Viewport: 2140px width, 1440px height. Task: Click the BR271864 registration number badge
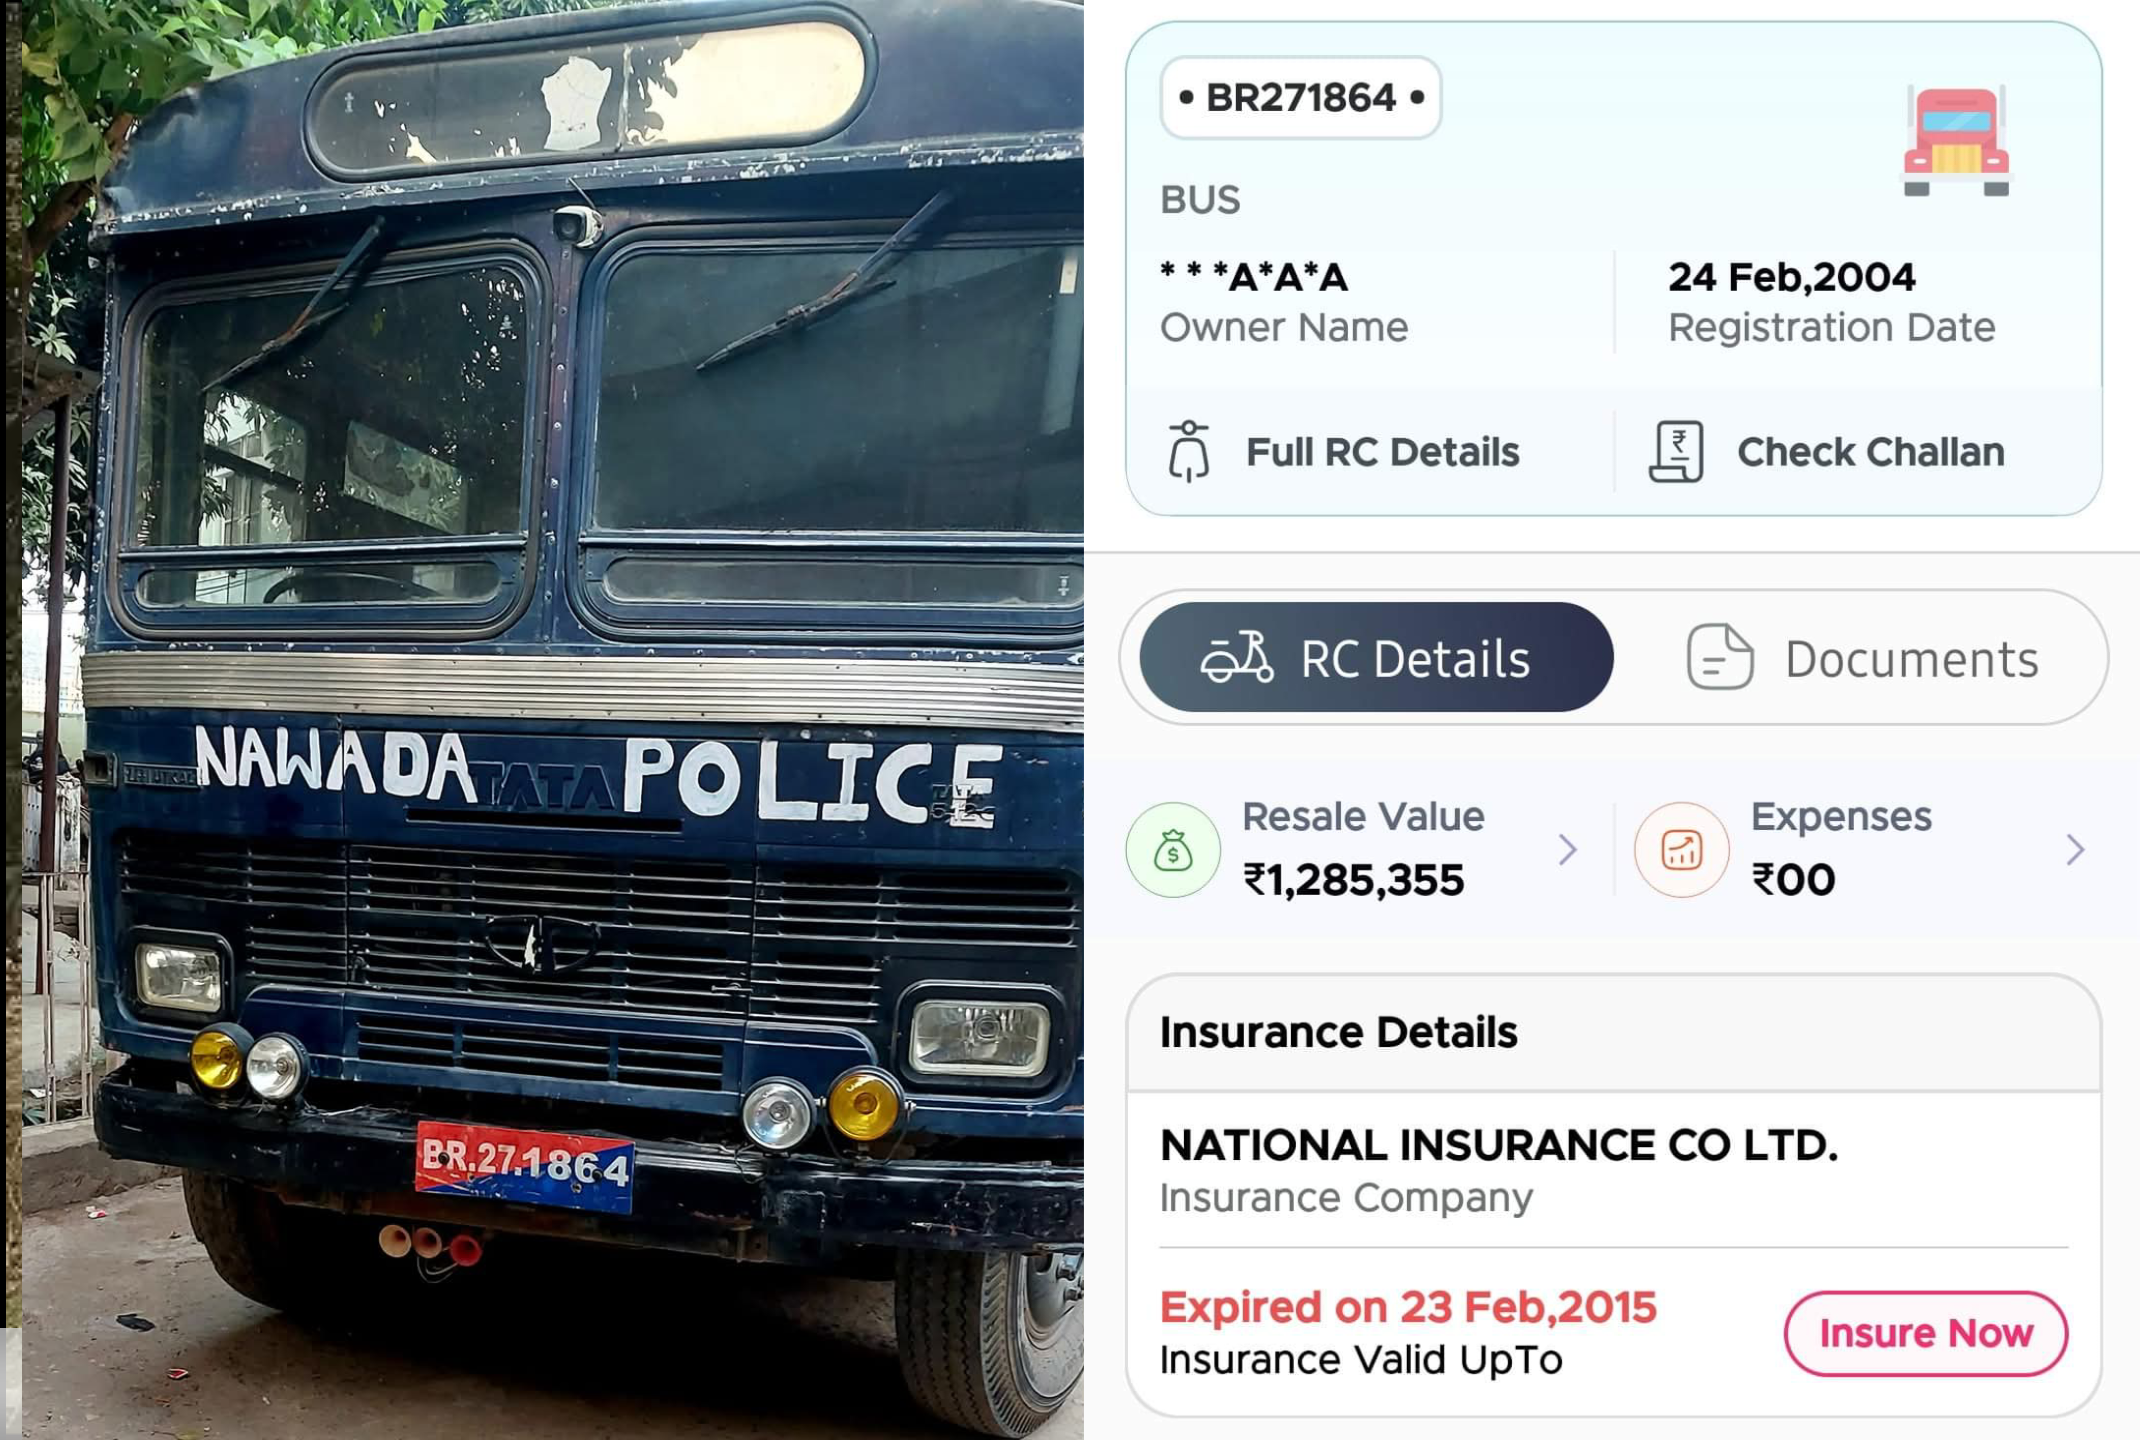click(x=1300, y=98)
